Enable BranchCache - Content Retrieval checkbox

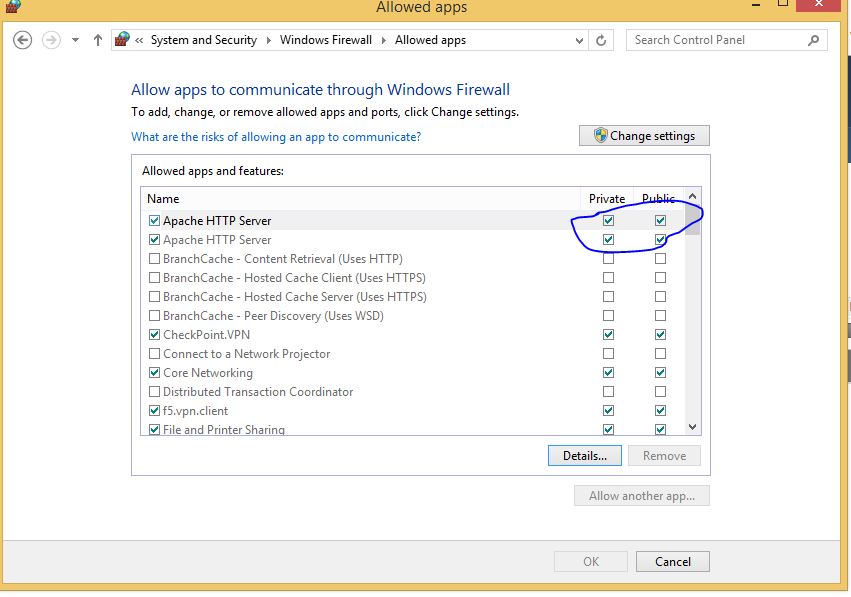coord(154,259)
